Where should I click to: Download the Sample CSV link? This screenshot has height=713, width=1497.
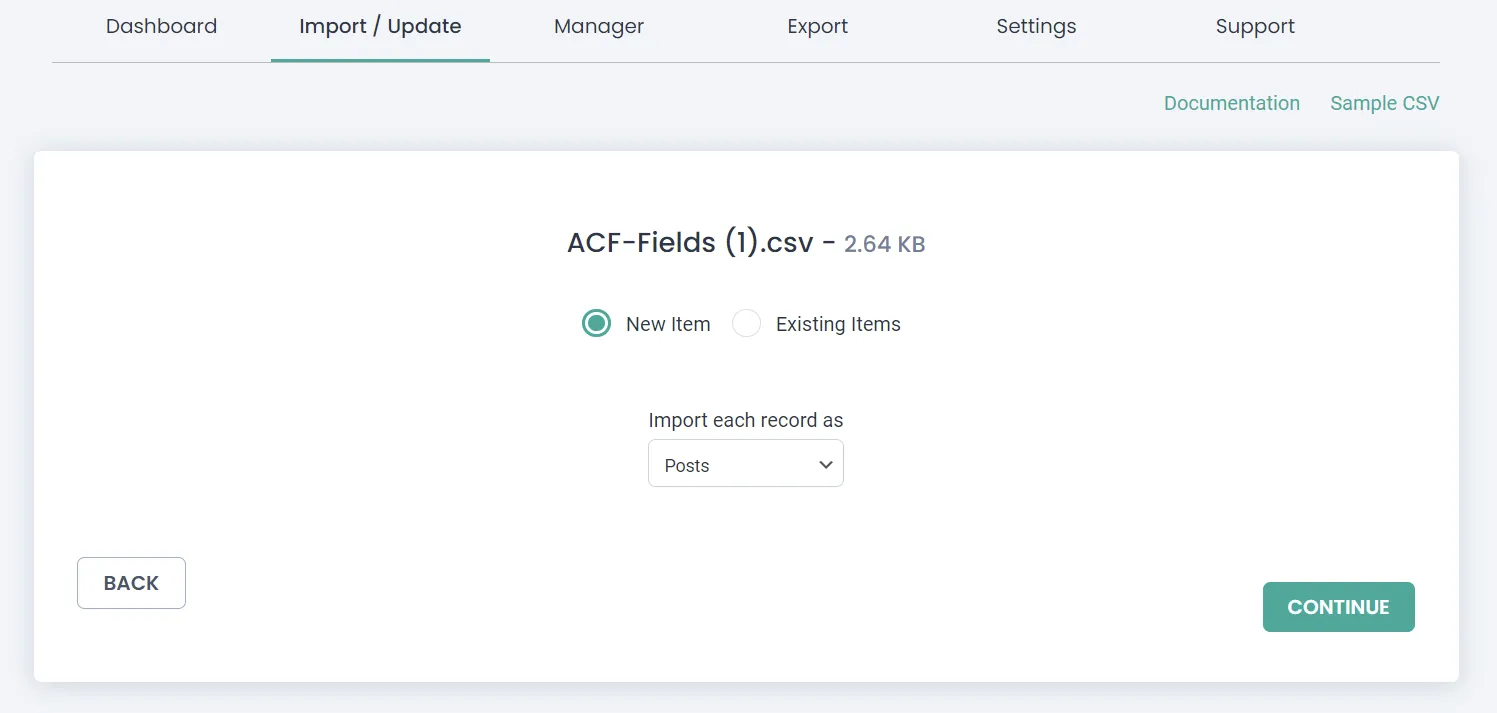pos(1384,103)
